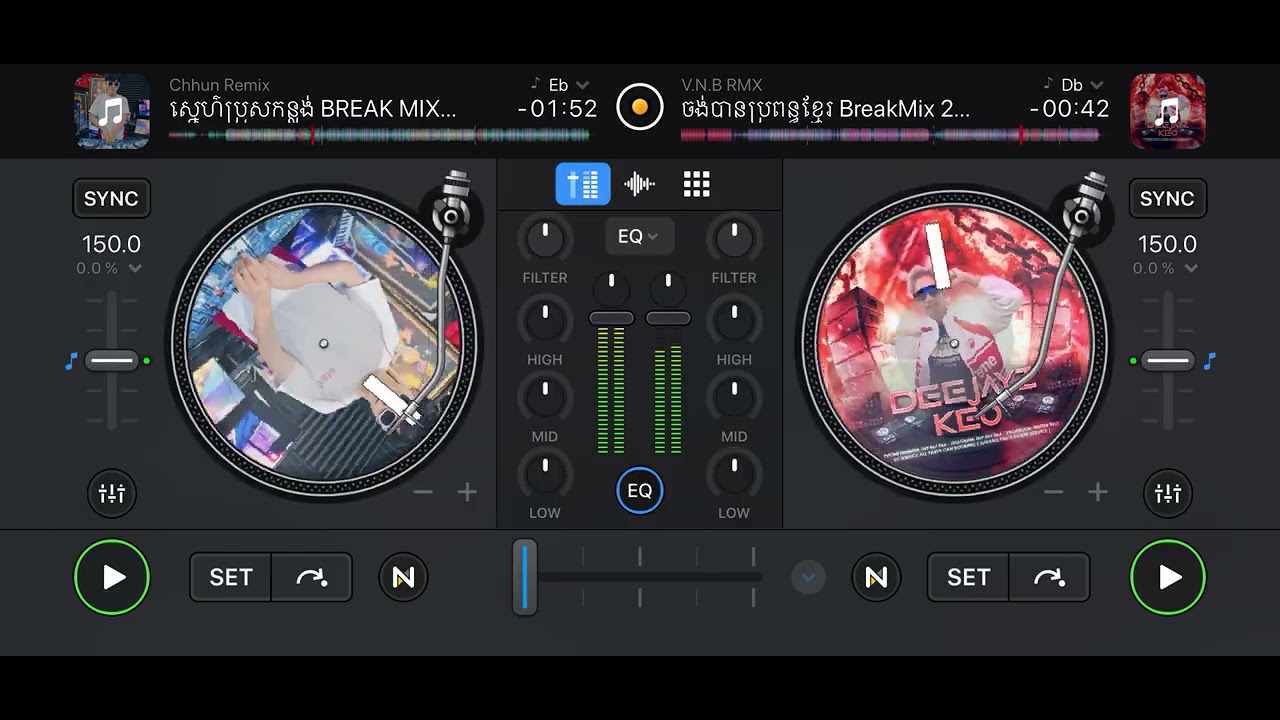Open the right deck track artwork
The width and height of the screenshot is (1280, 720).
[1168, 111]
